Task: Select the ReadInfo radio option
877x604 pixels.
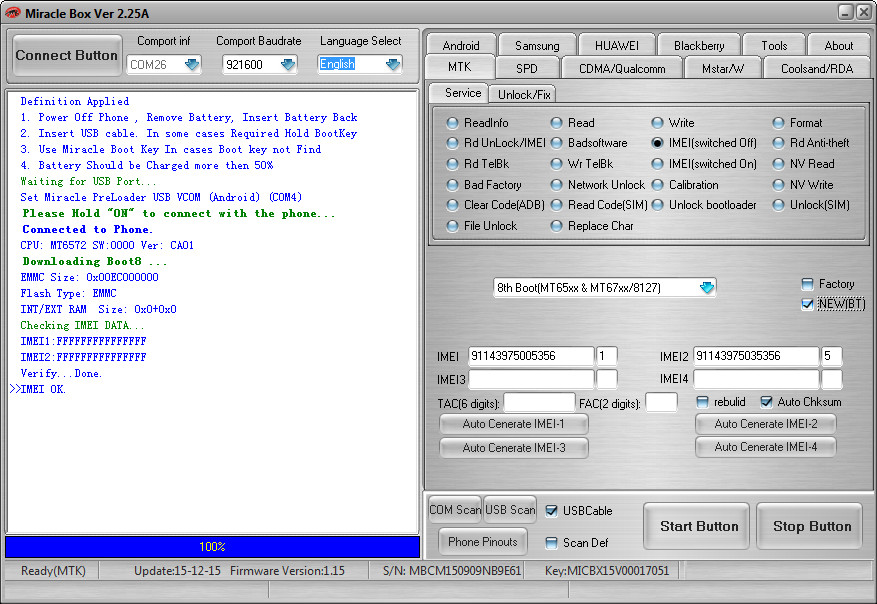Action: point(478,122)
